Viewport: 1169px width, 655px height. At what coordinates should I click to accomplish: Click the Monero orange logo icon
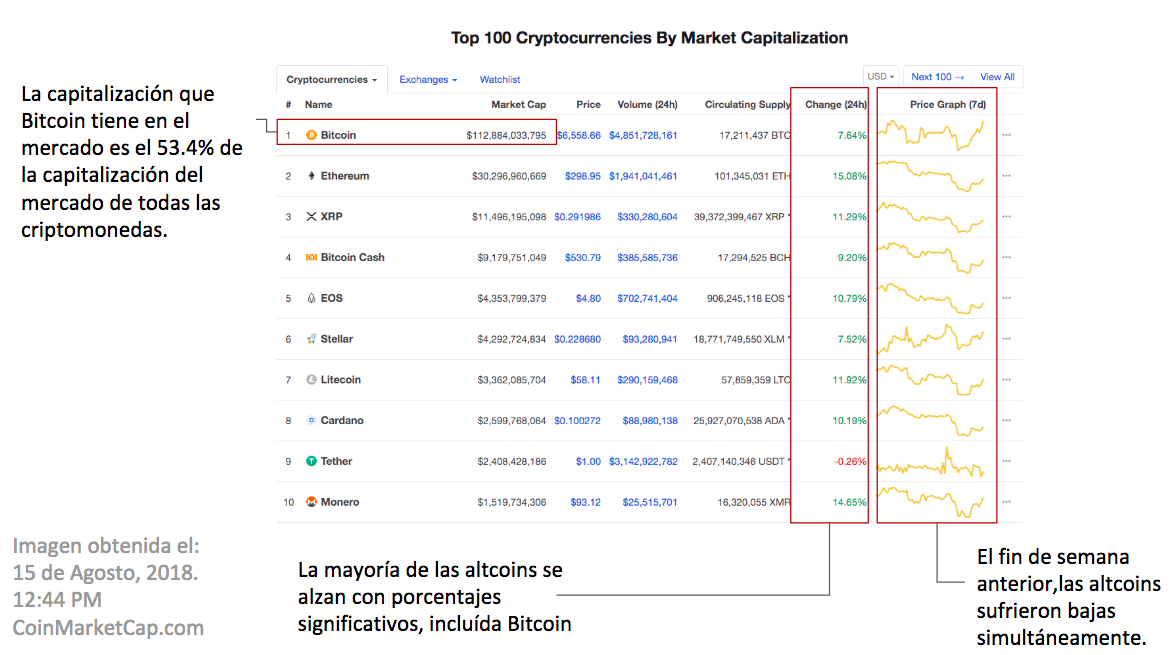pyautogui.click(x=311, y=502)
